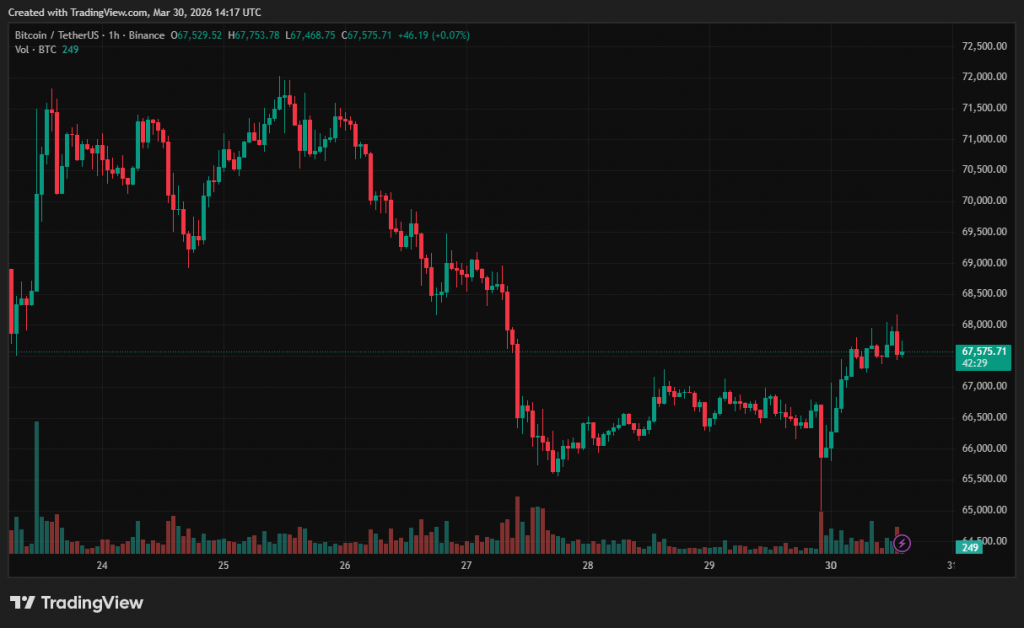Click the 1h interval in chart legend
Screen dimensions: 1024x628
115,35
